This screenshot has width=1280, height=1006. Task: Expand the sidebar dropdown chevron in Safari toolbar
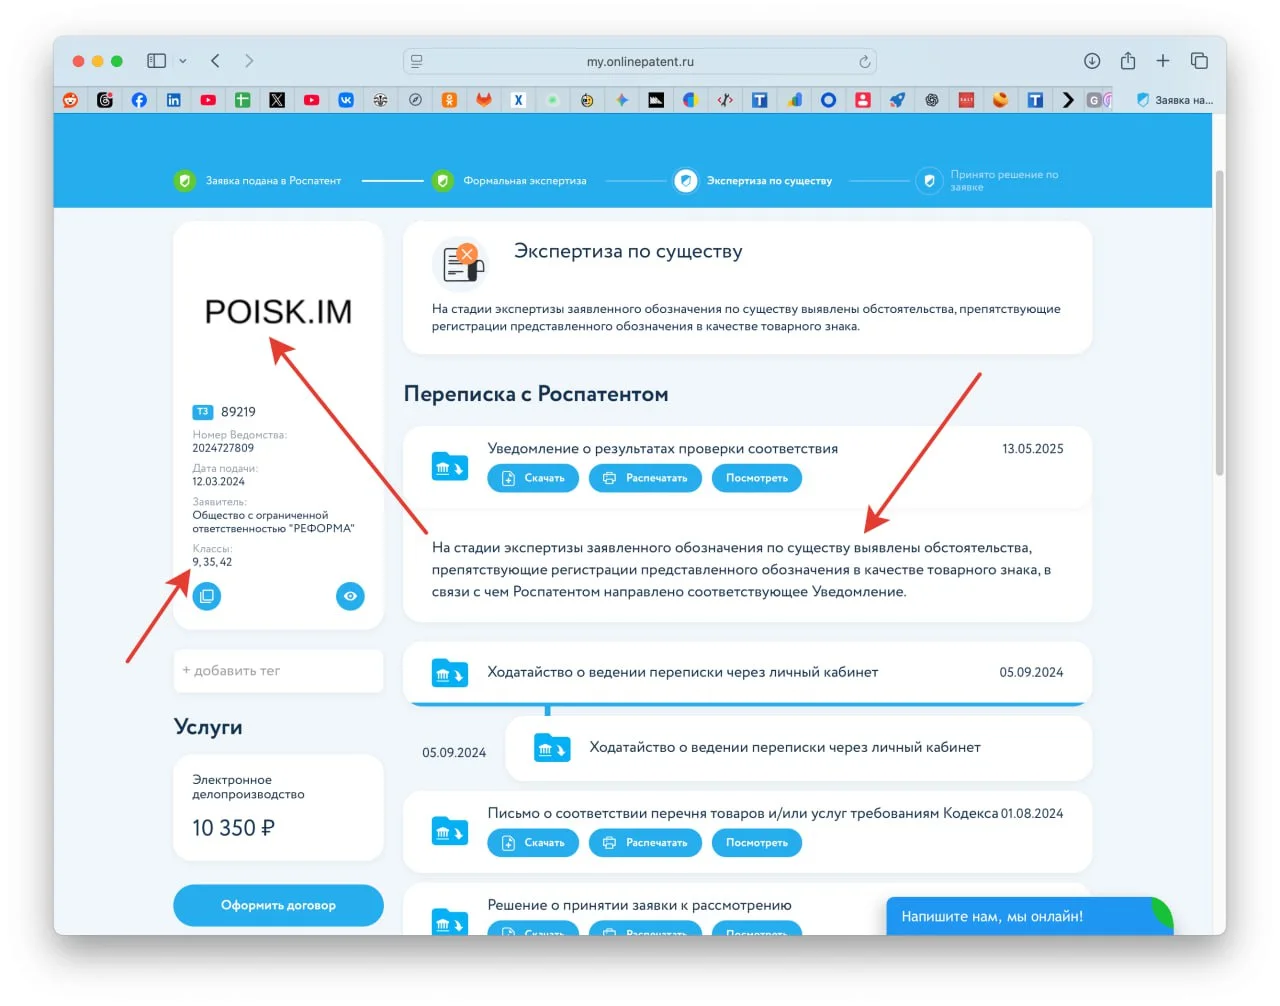(183, 61)
